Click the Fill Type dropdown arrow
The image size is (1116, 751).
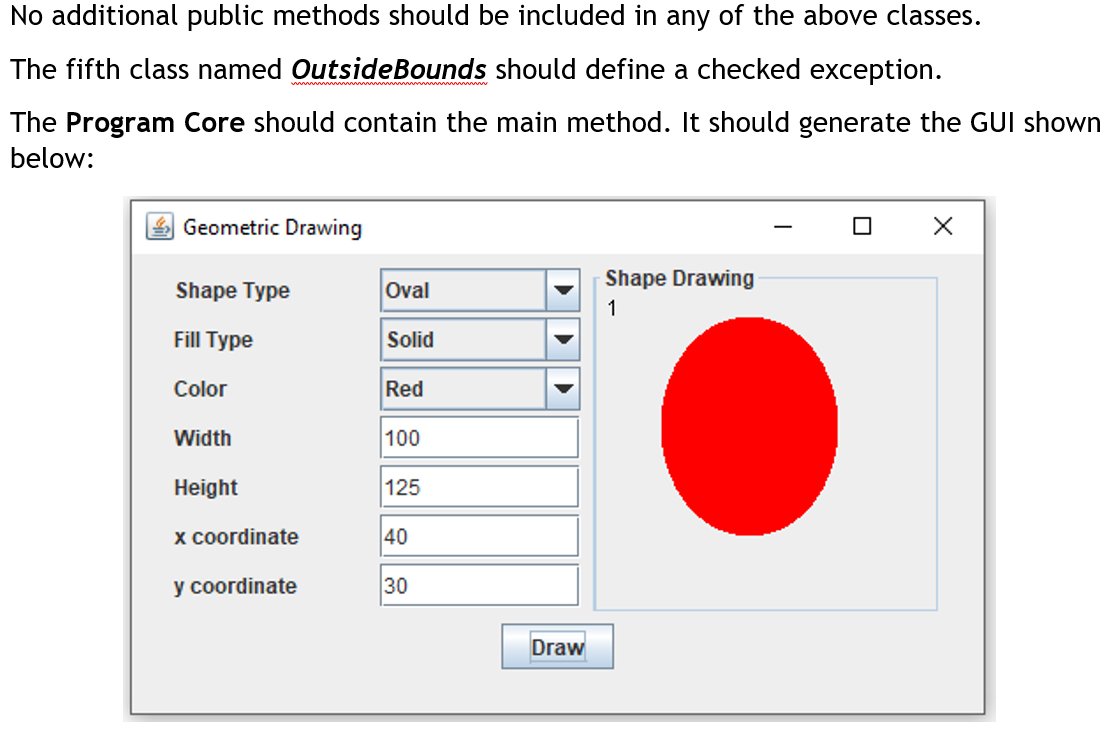coord(565,340)
